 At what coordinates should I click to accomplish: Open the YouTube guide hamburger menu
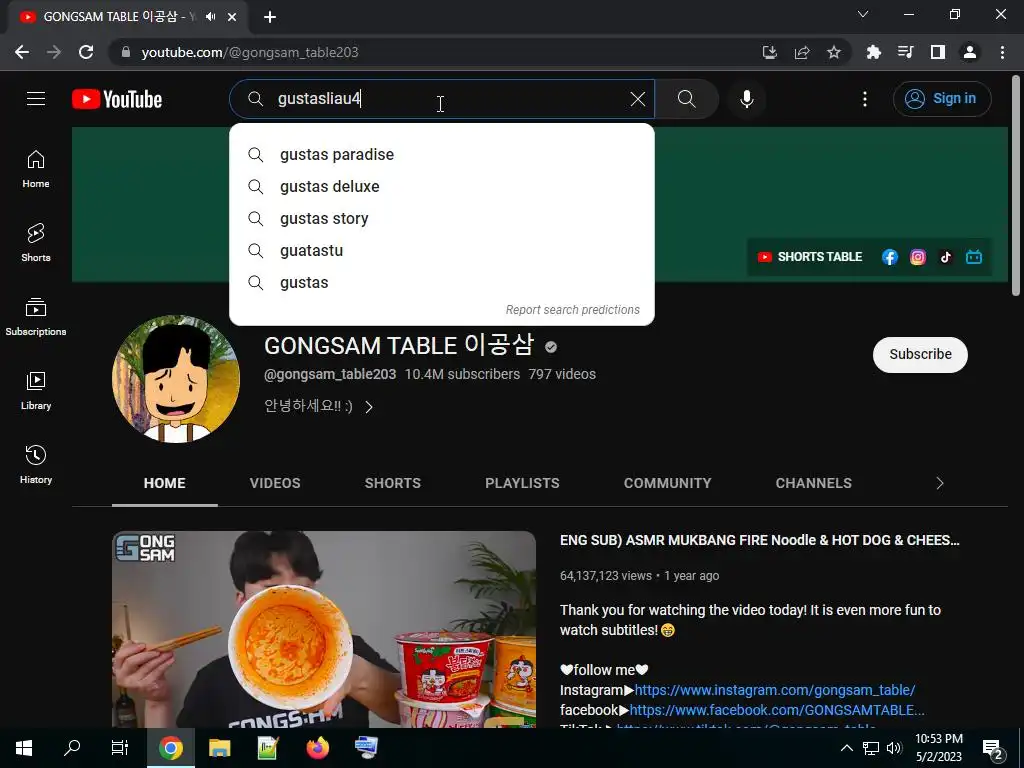point(36,99)
